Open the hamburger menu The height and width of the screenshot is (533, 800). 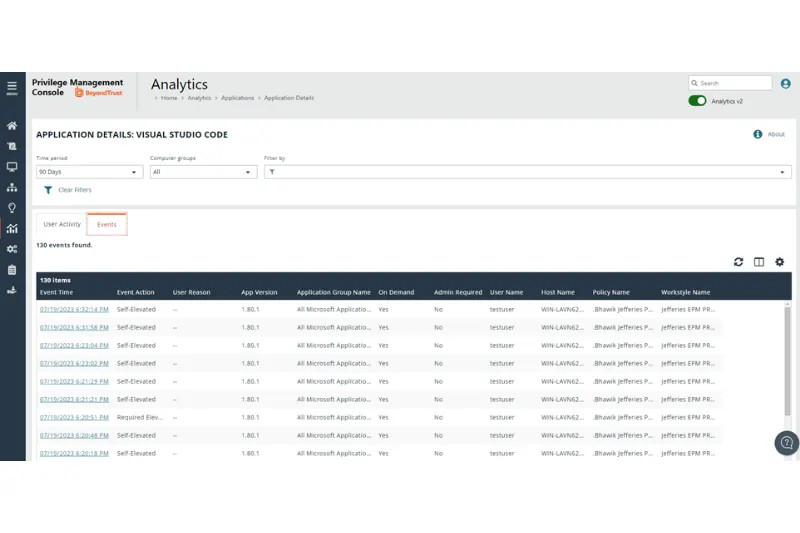[12, 88]
